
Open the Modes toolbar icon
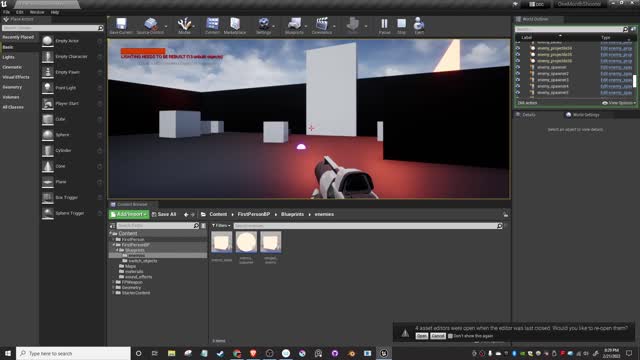(x=184, y=26)
